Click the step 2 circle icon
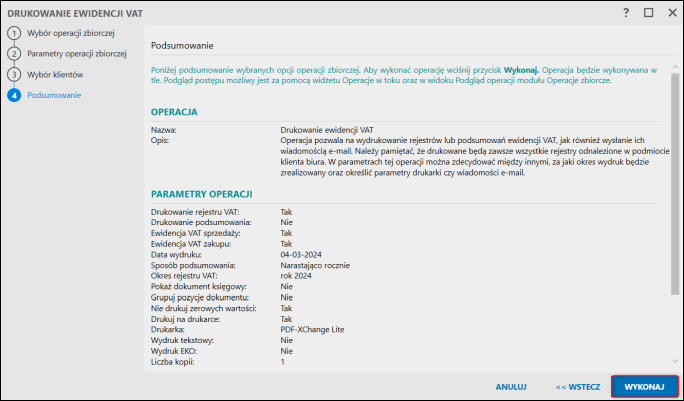This screenshot has height=401, width=684. coord(14,53)
